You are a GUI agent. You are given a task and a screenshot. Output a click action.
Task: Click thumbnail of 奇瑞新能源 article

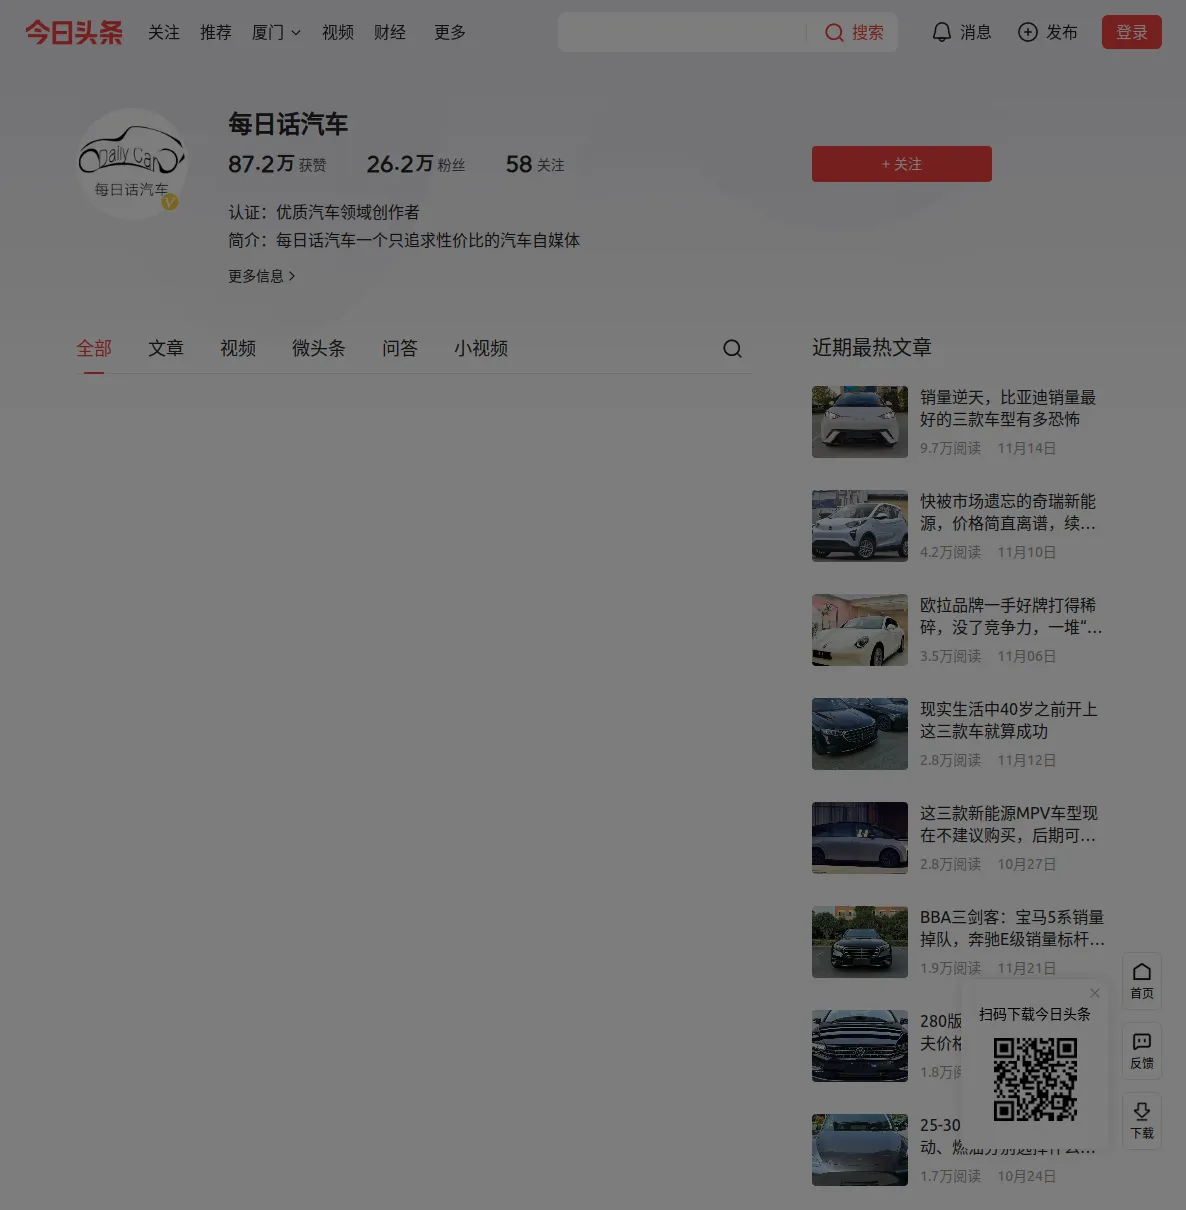[860, 526]
